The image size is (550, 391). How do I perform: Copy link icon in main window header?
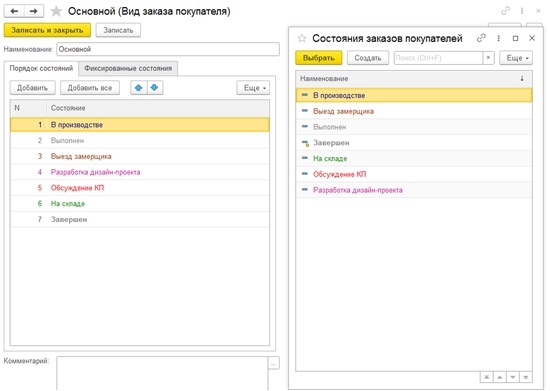coord(505,11)
